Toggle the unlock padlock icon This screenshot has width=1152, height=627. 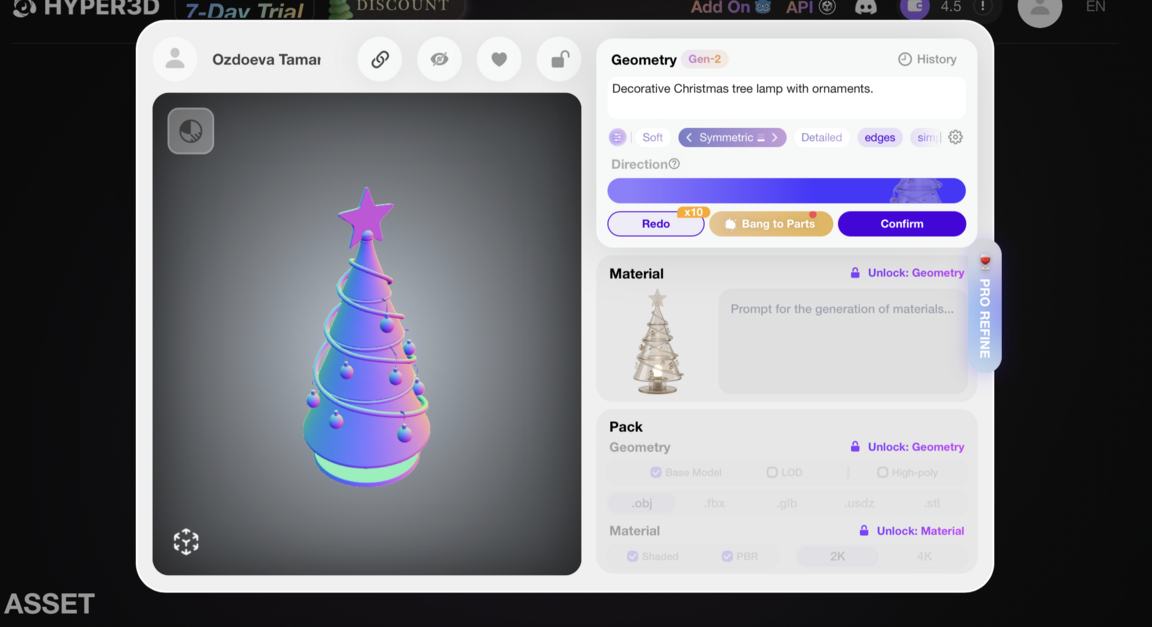pyautogui.click(x=559, y=60)
